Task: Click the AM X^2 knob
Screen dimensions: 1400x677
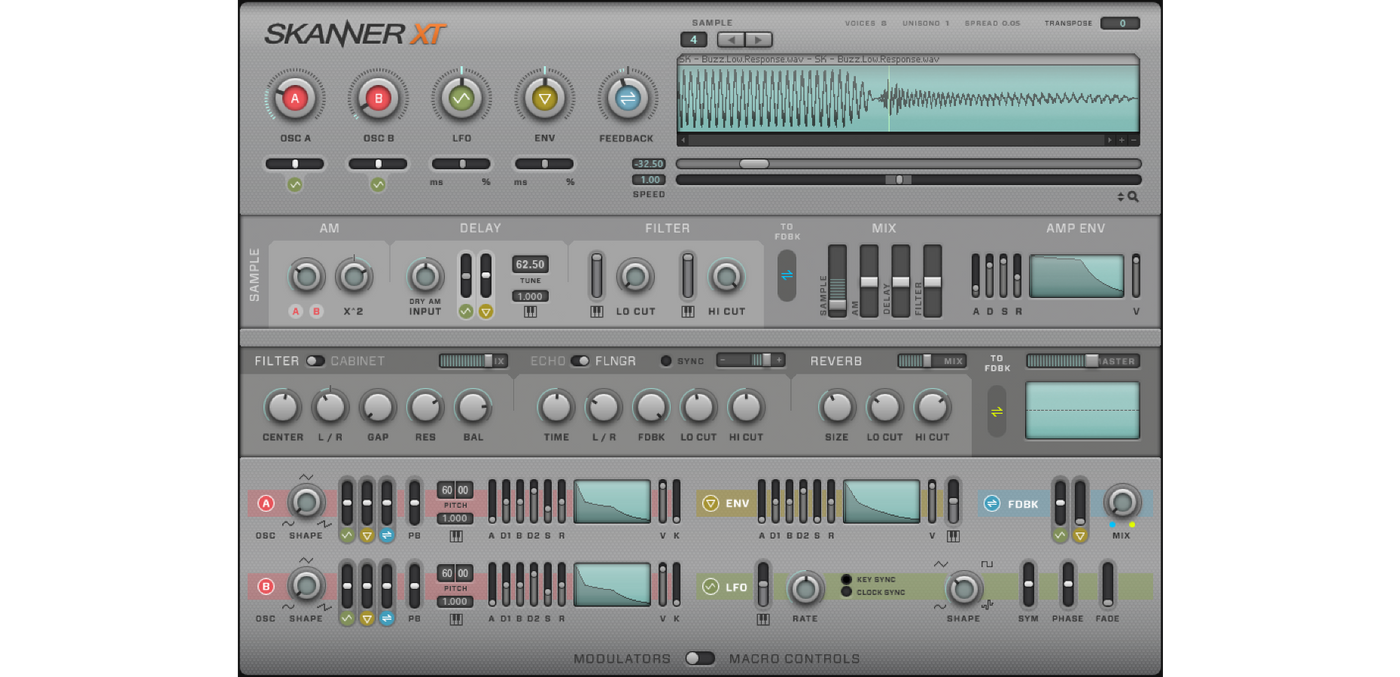Action: [x=354, y=276]
